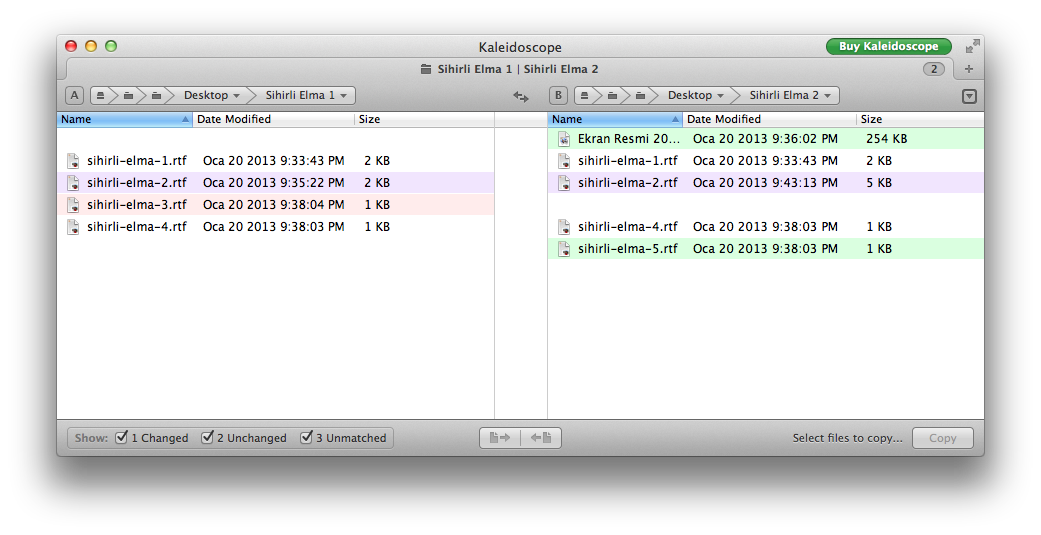The height and width of the screenshot is (535, 1041).
Task: Uncheck the 2 Unchanged filter
Action: point(207,438)
